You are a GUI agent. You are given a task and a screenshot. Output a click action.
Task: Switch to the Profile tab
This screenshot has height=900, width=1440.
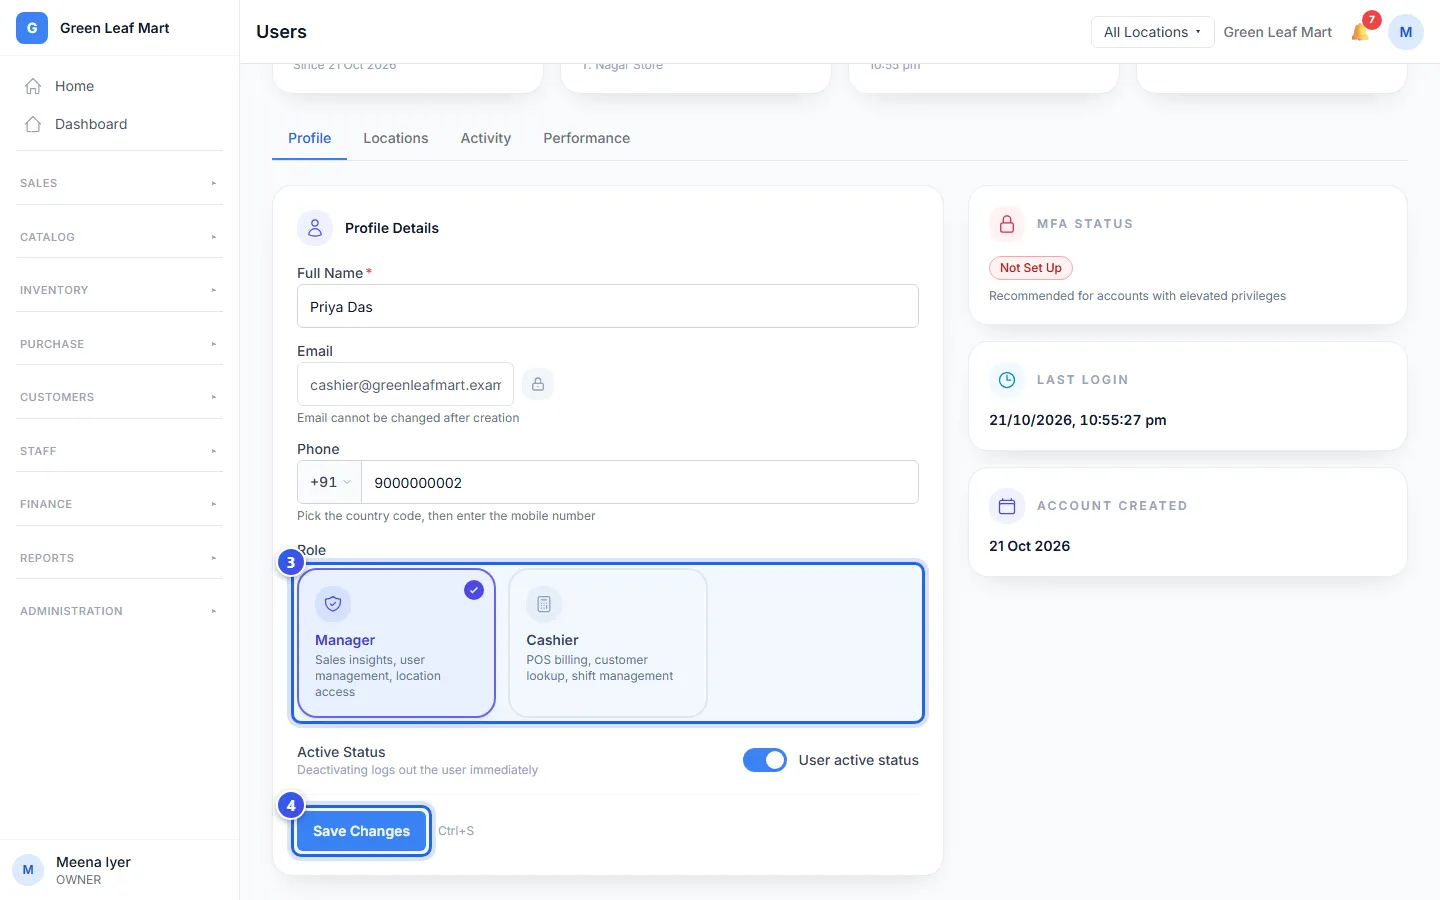click(x=310, y=138)
